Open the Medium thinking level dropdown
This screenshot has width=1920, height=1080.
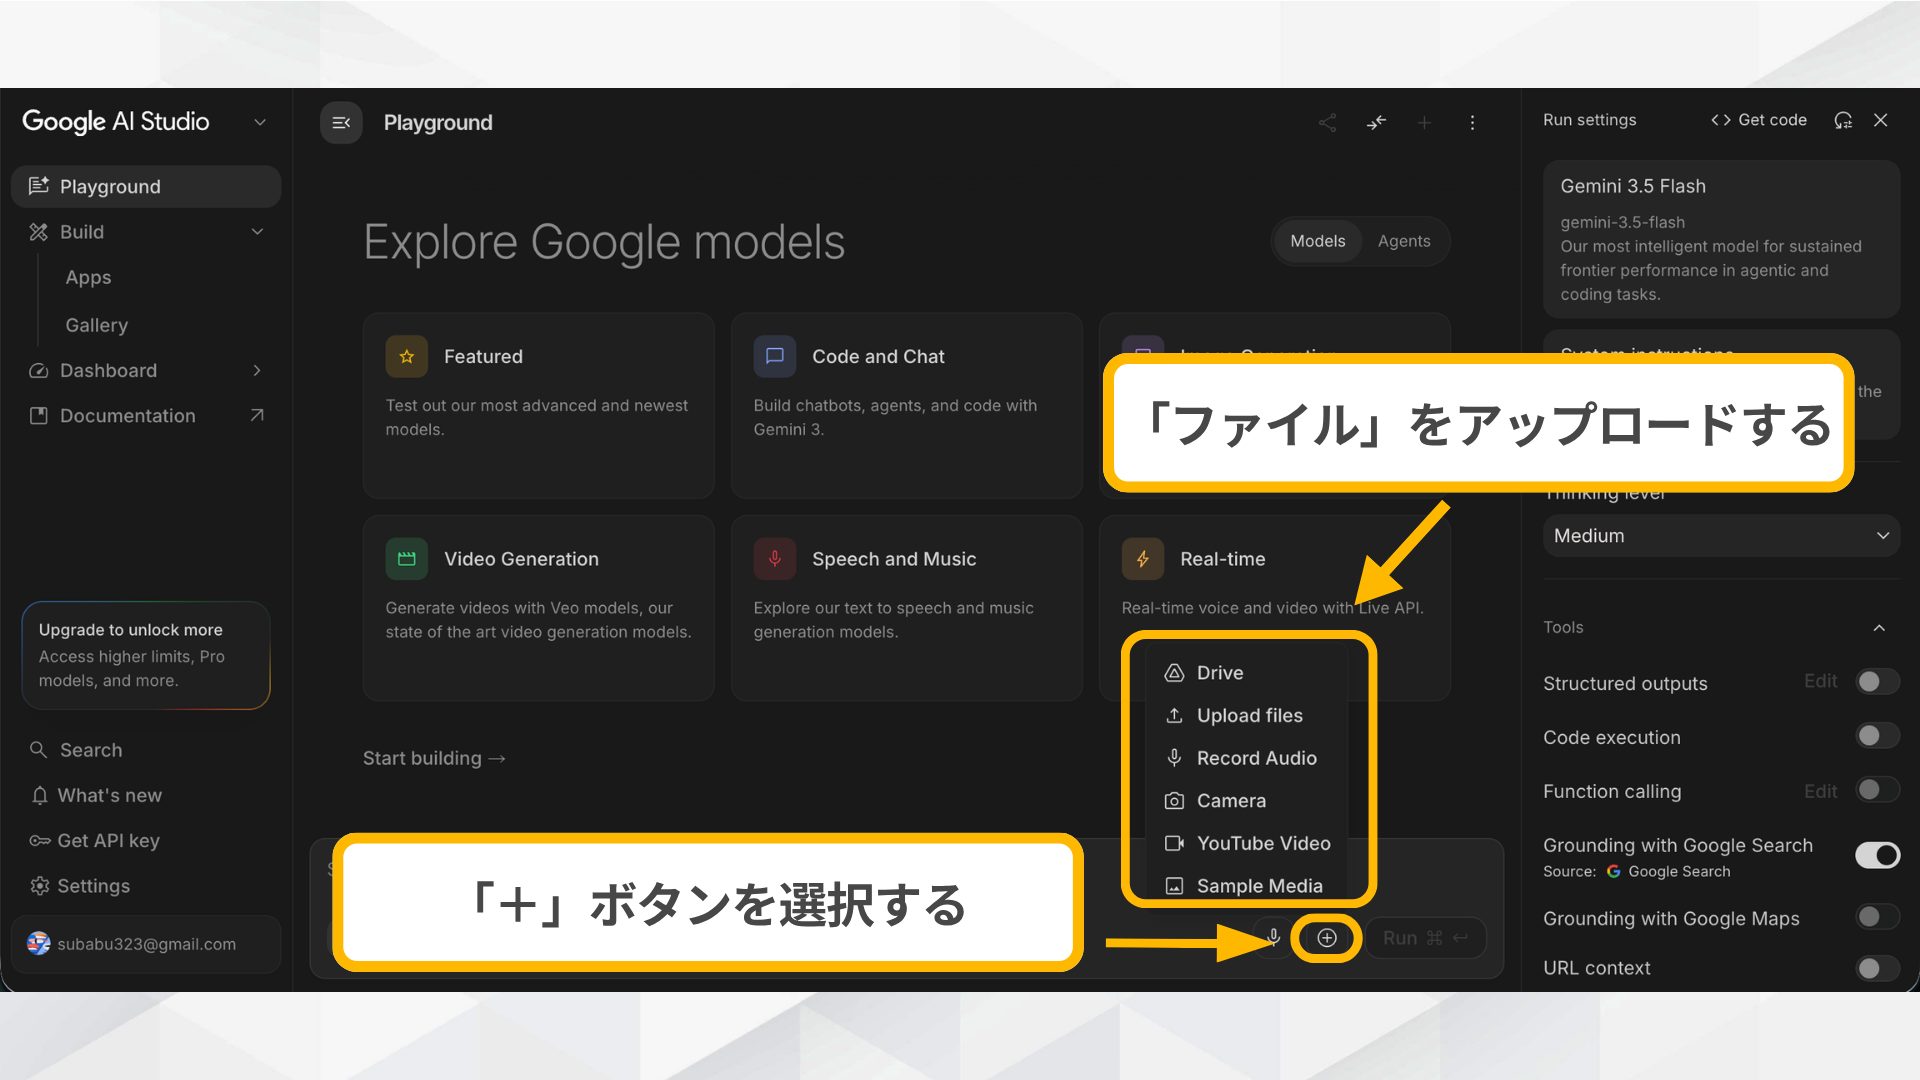[1721, 536]
